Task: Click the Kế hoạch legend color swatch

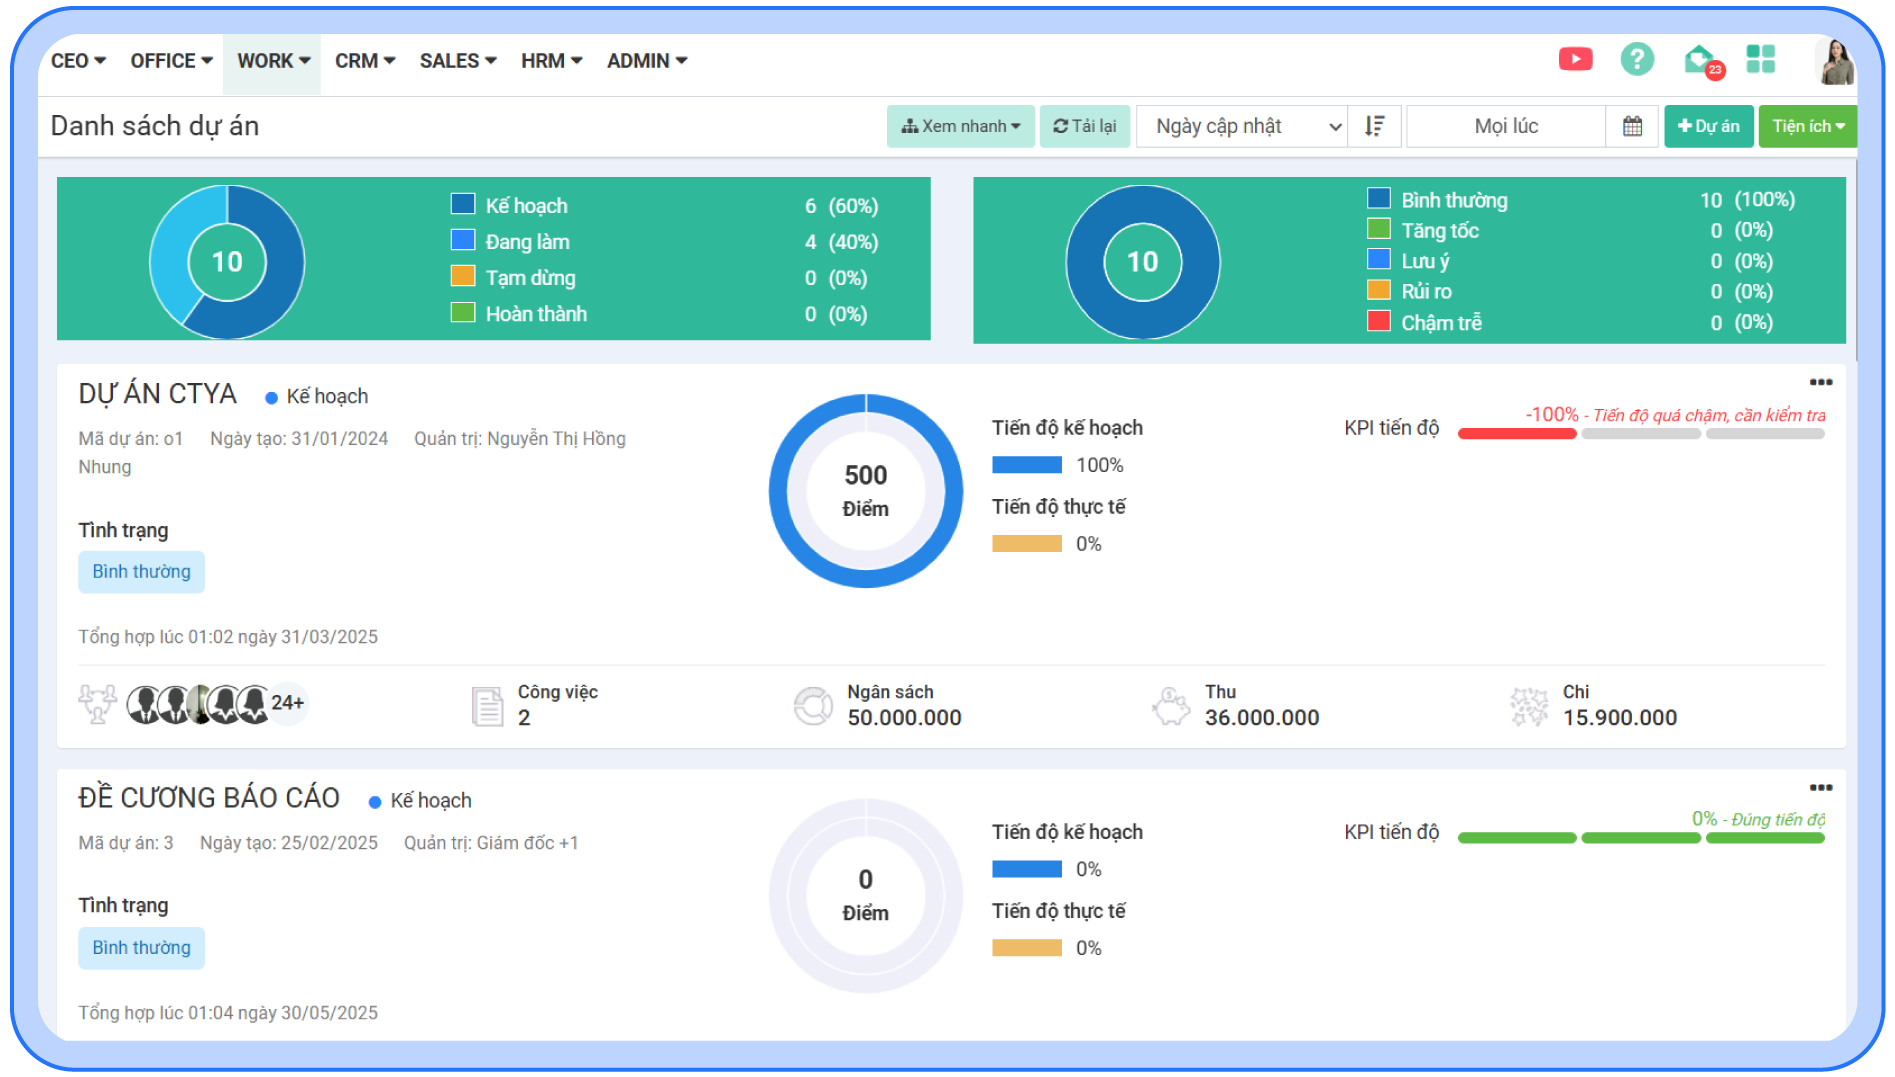Action: click(x=463, y=204)
